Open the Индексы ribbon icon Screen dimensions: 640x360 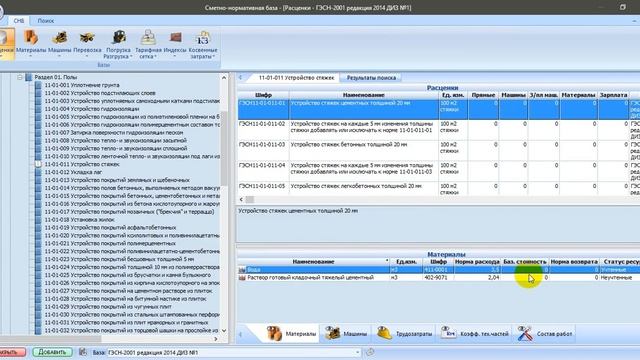175,43
